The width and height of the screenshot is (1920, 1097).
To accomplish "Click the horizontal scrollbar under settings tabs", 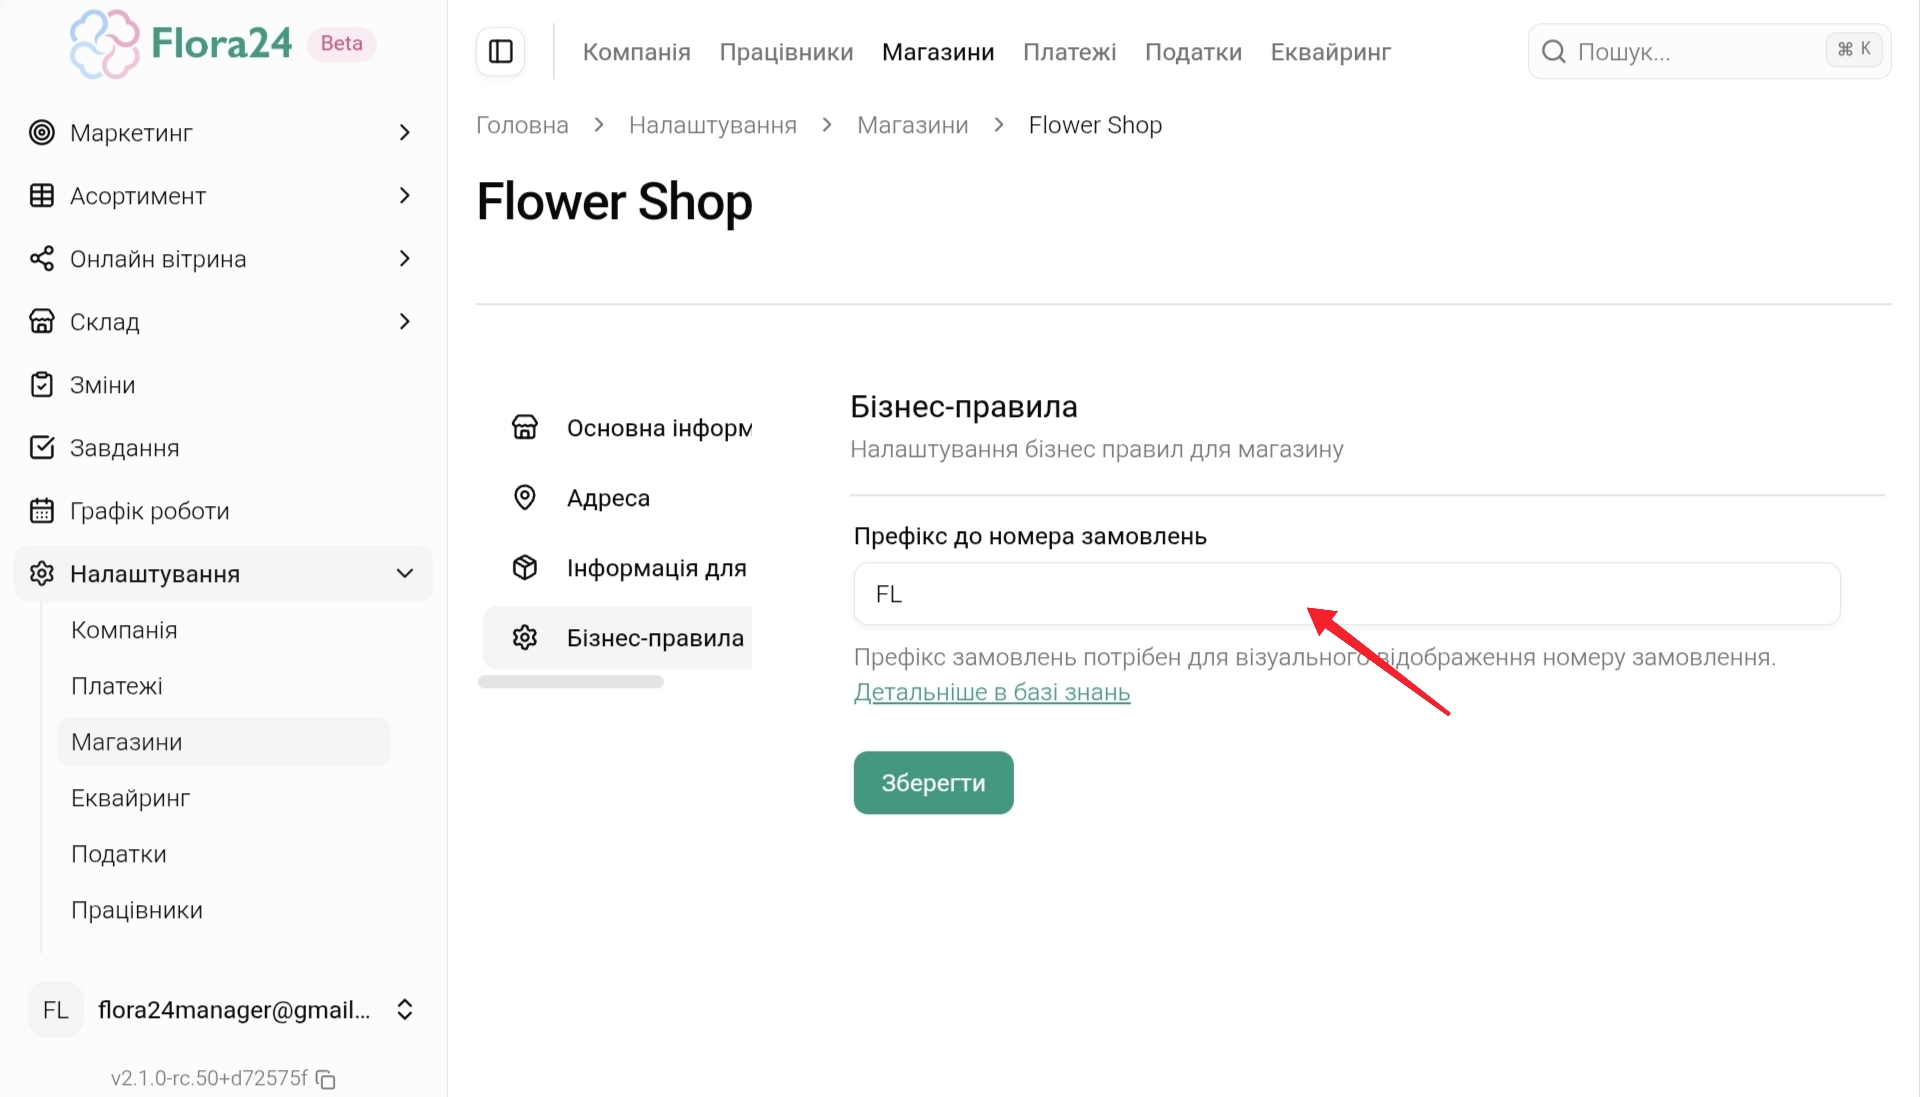I will tap(571, 682).
